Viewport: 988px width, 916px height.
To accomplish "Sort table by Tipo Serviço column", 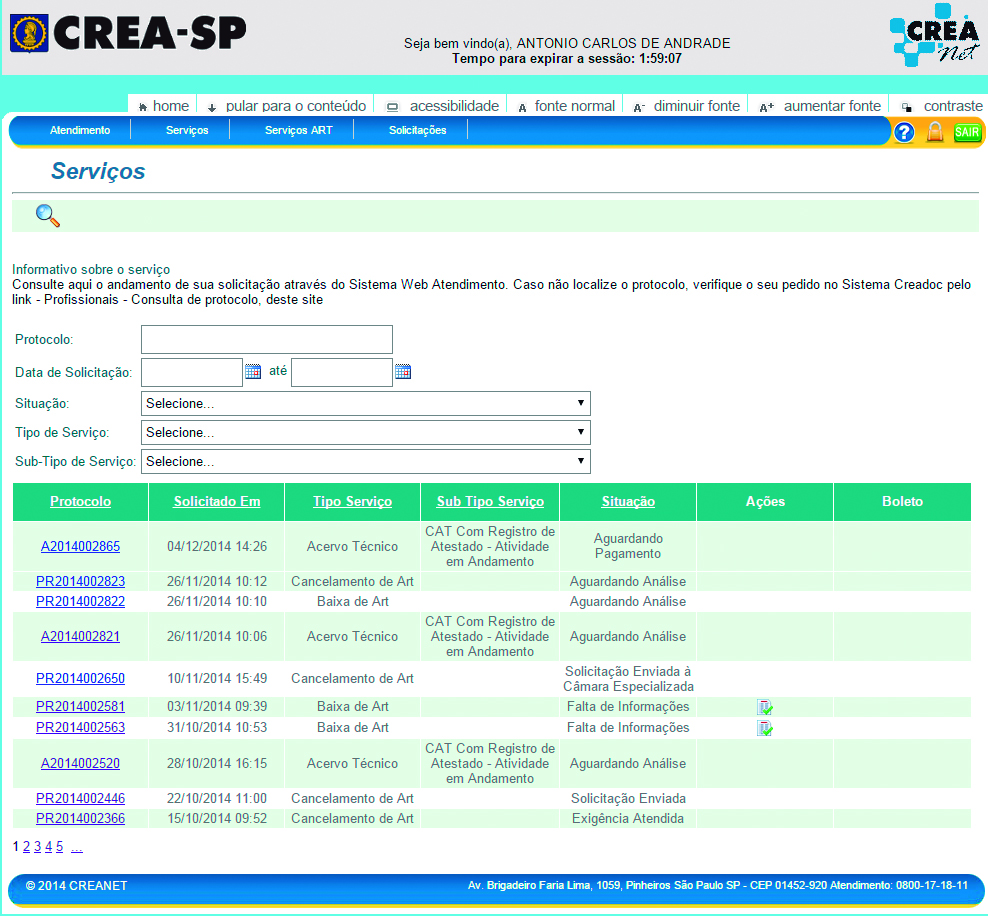I will tap(352, 501).
